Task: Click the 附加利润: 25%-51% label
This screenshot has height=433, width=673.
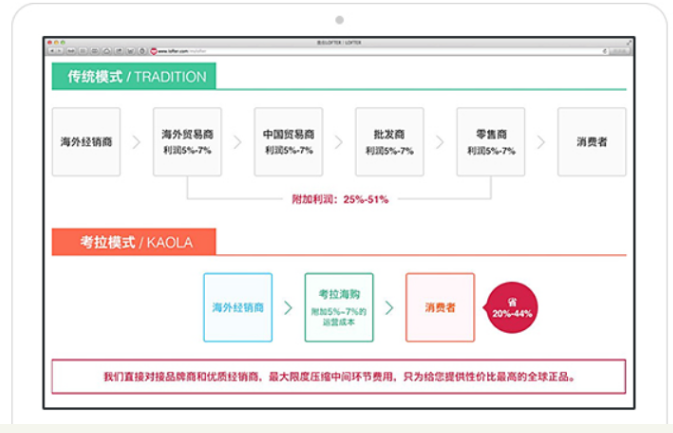Action: pyautogui.click(x=340, y=199)
